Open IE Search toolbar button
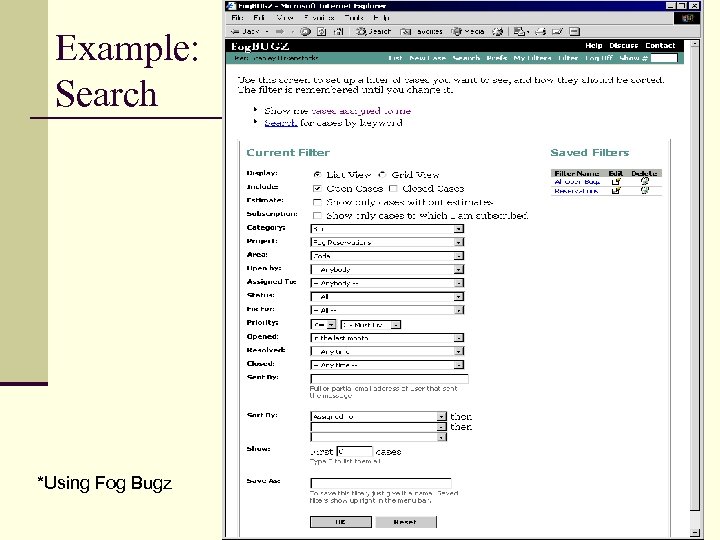The width and height of the screenshot is (720, 540). (x=373, y=31)
